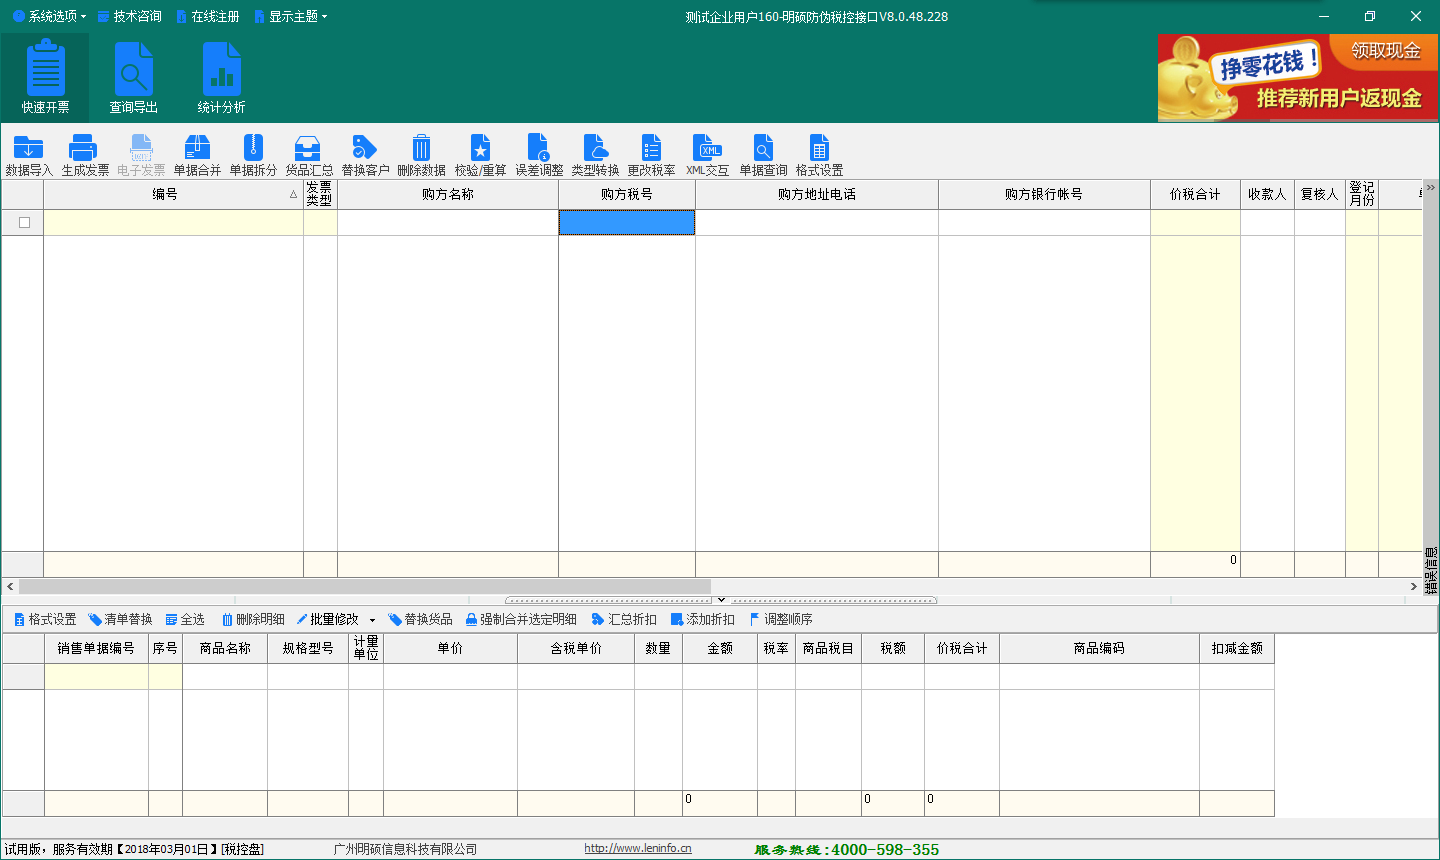Open the XML交互 tool
The width and height of the screenshot is (1440, 860).
click(708, 148)
